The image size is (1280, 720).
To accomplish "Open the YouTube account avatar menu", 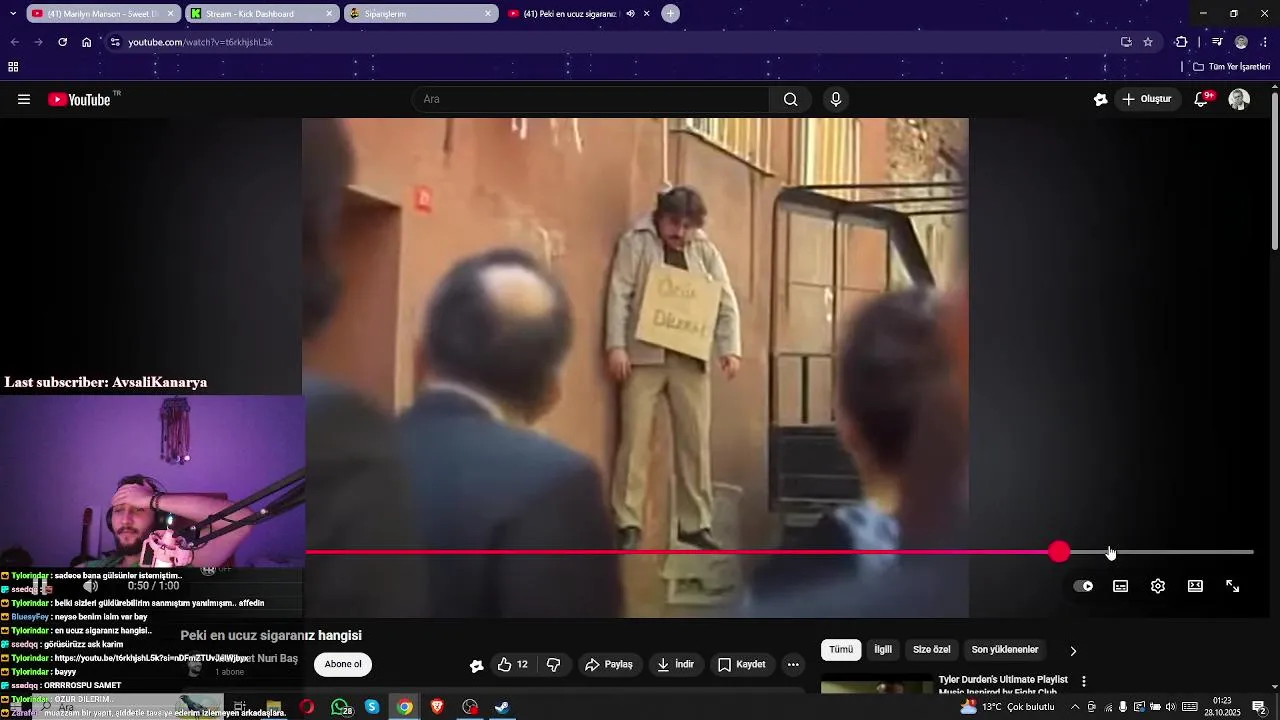I will coord(1239,99).
